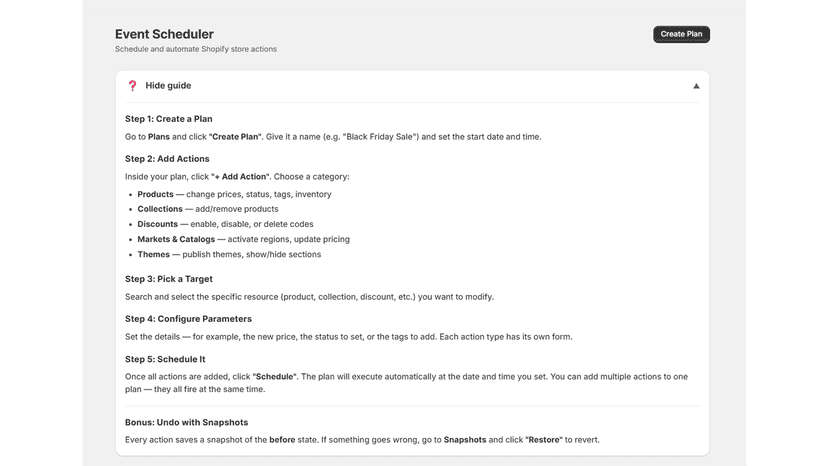Image resolution: width=828 pixels, height=466 pixels.
Task: Collapse guide using the triangle arrow
Action: pyautogui.click(x=696, y=86)
